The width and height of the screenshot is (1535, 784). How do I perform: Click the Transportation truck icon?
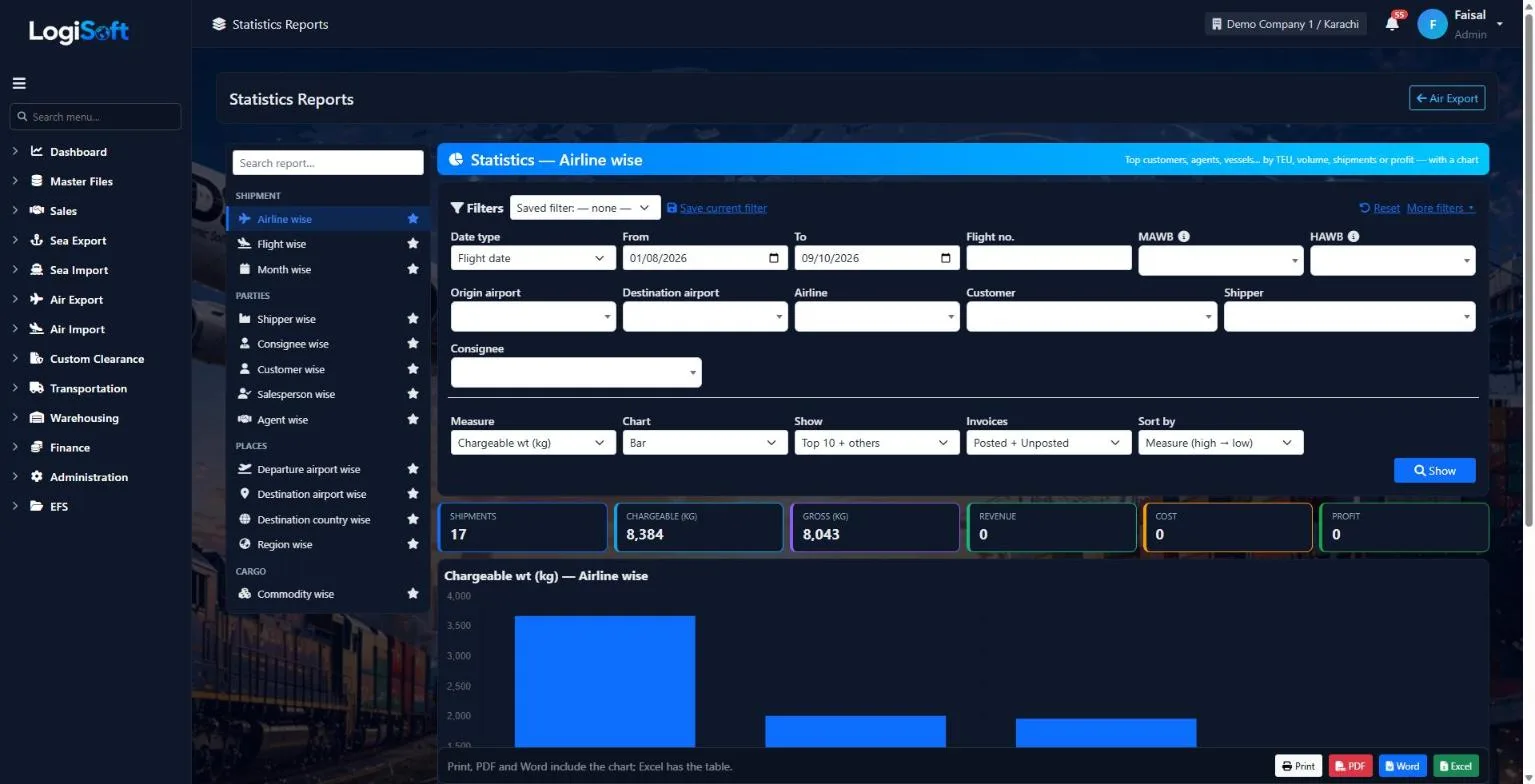[x=37, y=389]
